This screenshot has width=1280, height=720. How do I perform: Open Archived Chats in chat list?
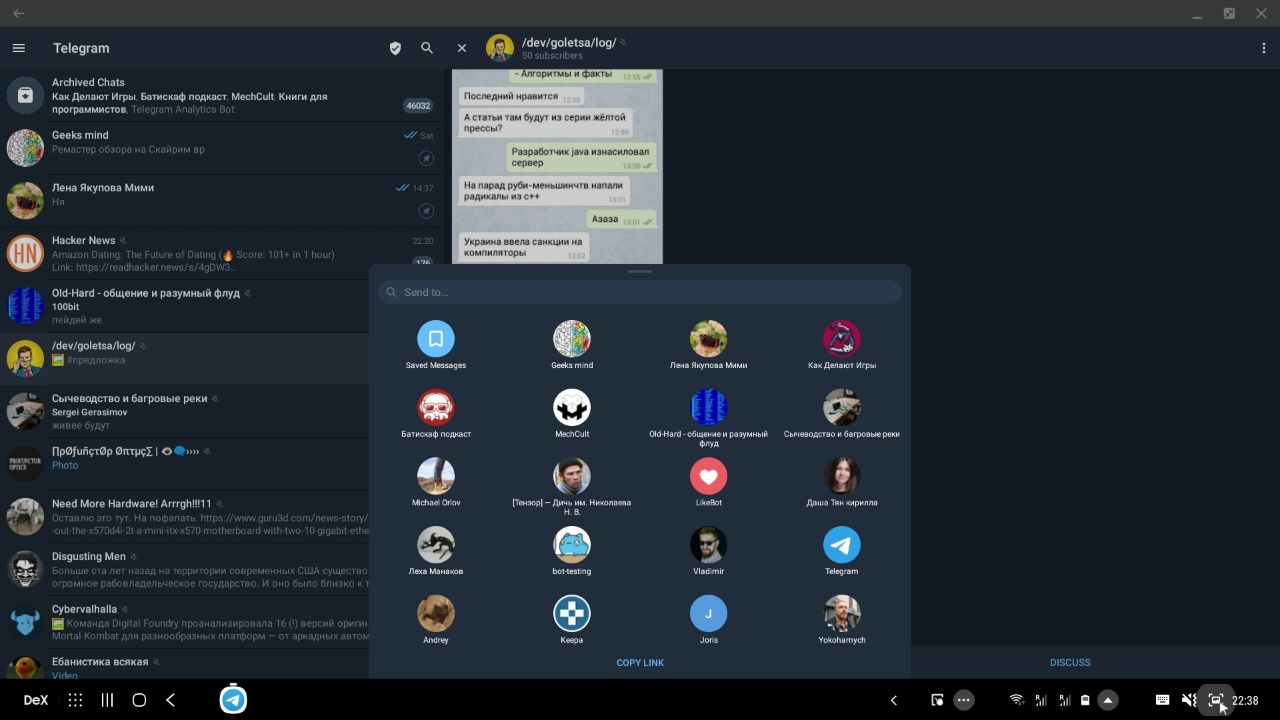click(x=220, y=96)
